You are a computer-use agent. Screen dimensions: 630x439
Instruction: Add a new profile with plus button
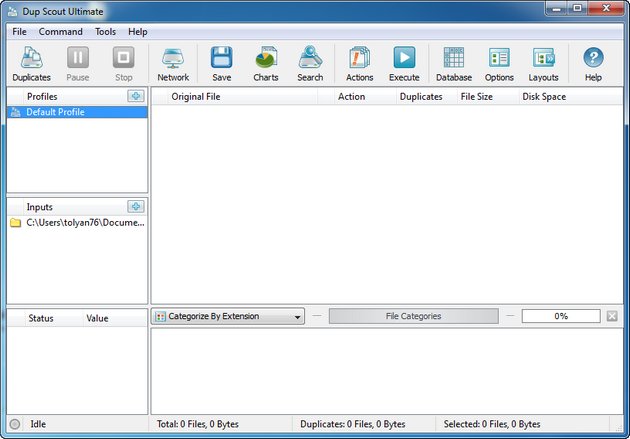coord(136,96)
